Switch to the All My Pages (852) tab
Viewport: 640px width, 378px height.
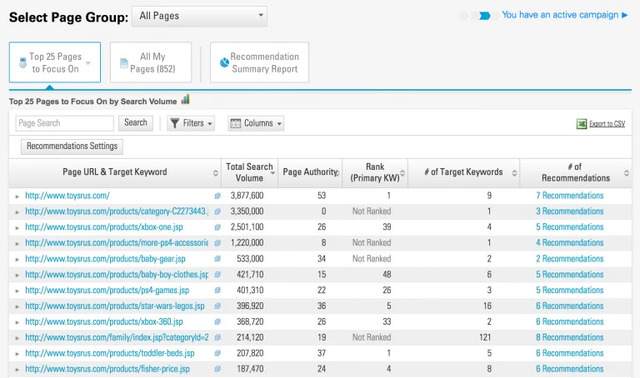[x=151, y=62]
